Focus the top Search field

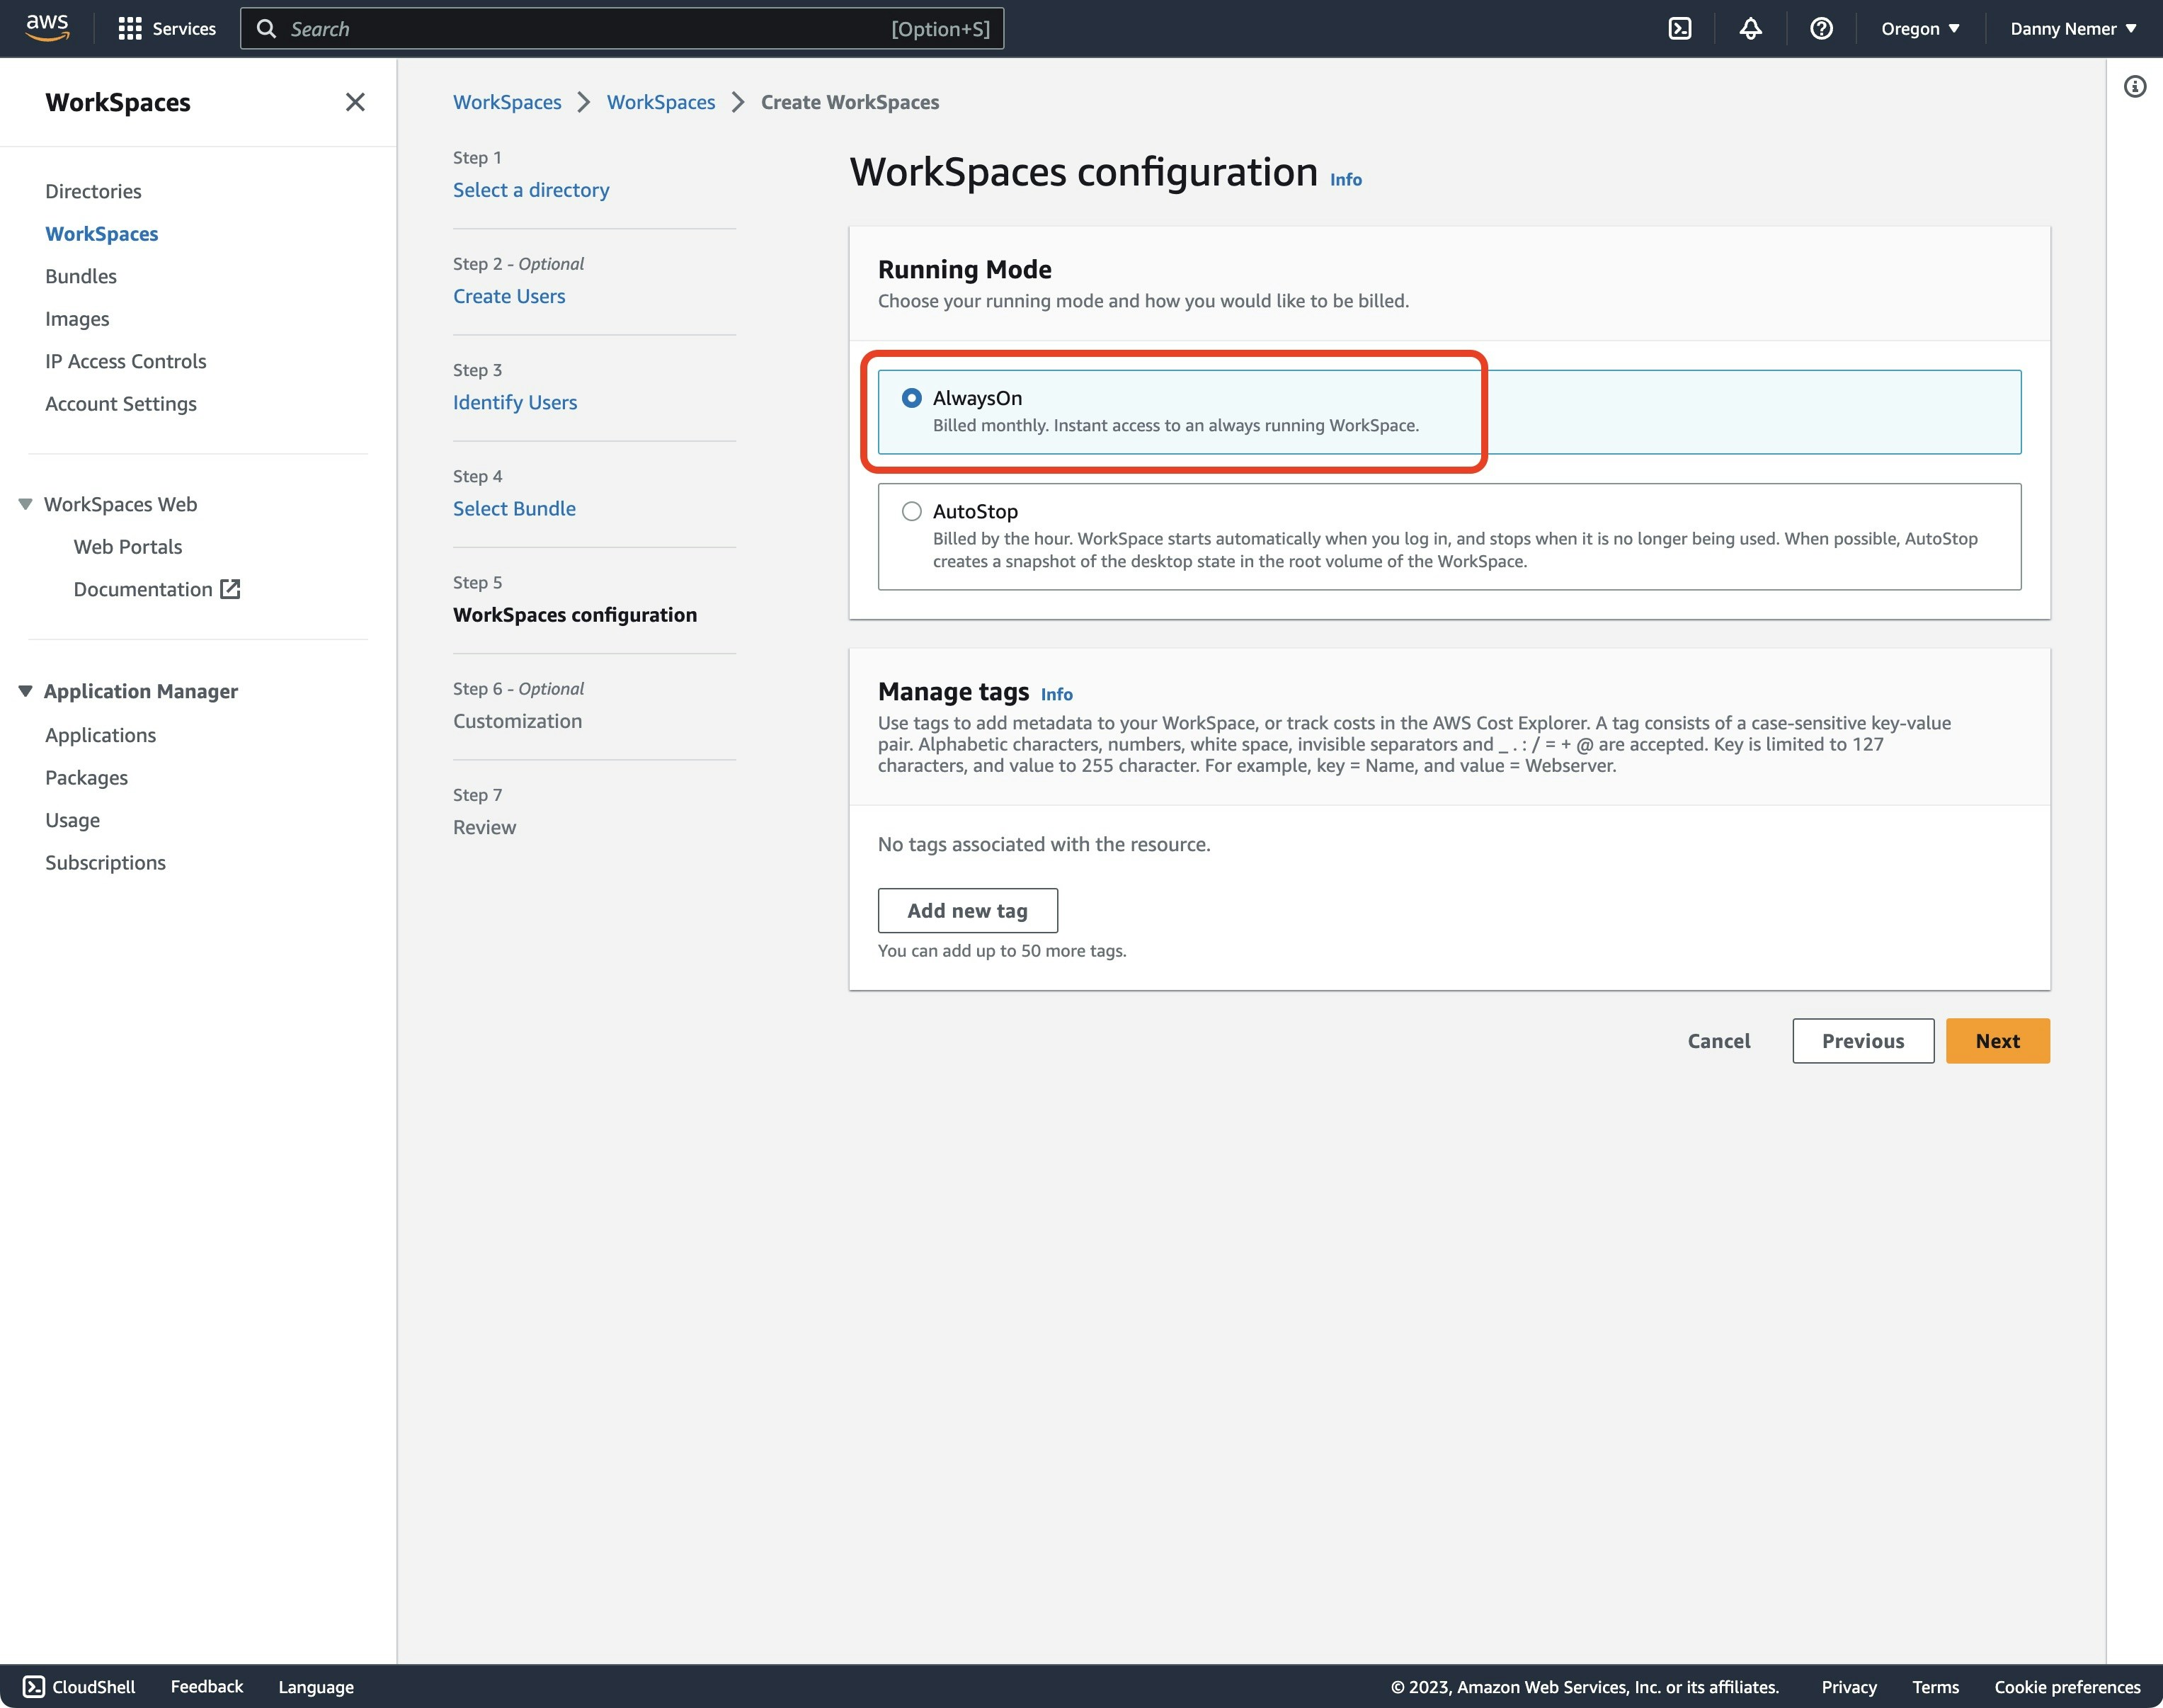click(622, 29)
